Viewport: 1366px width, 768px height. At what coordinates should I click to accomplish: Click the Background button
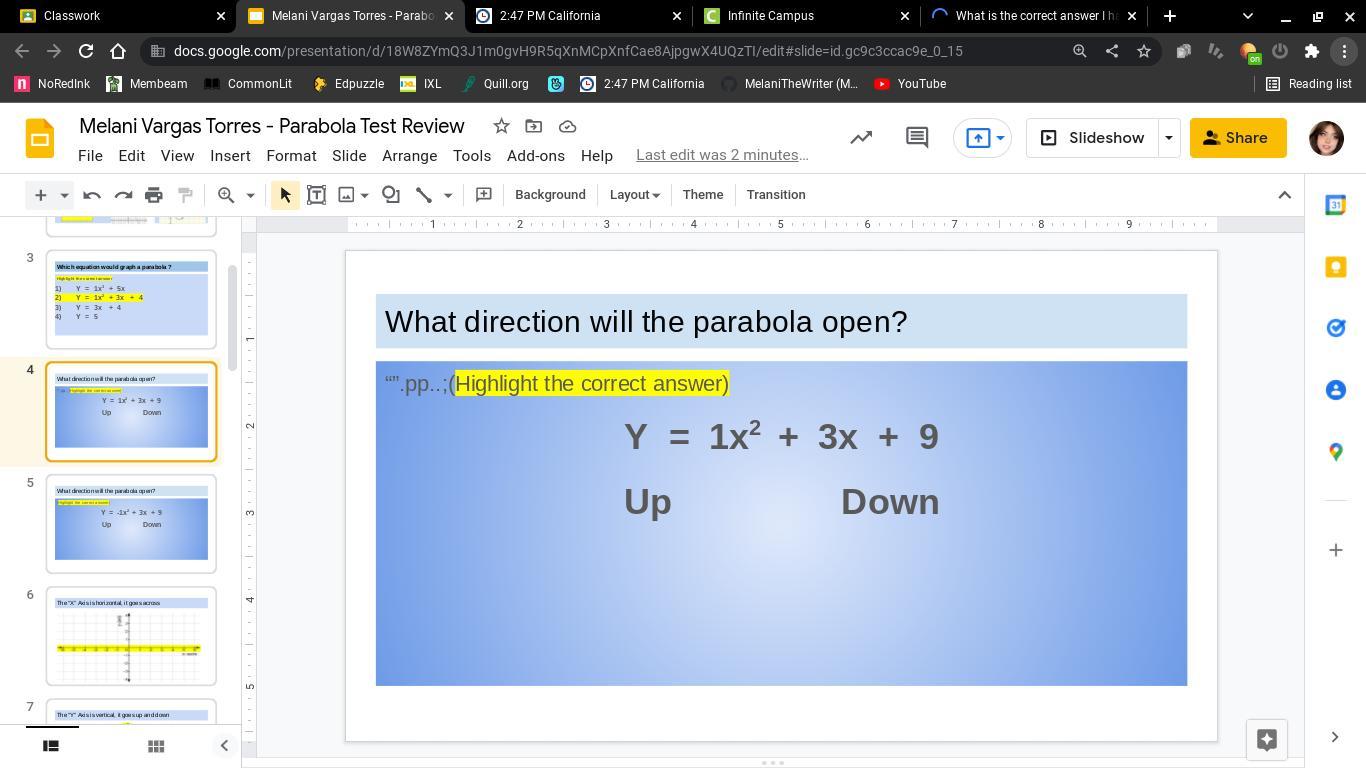point(550,195)
